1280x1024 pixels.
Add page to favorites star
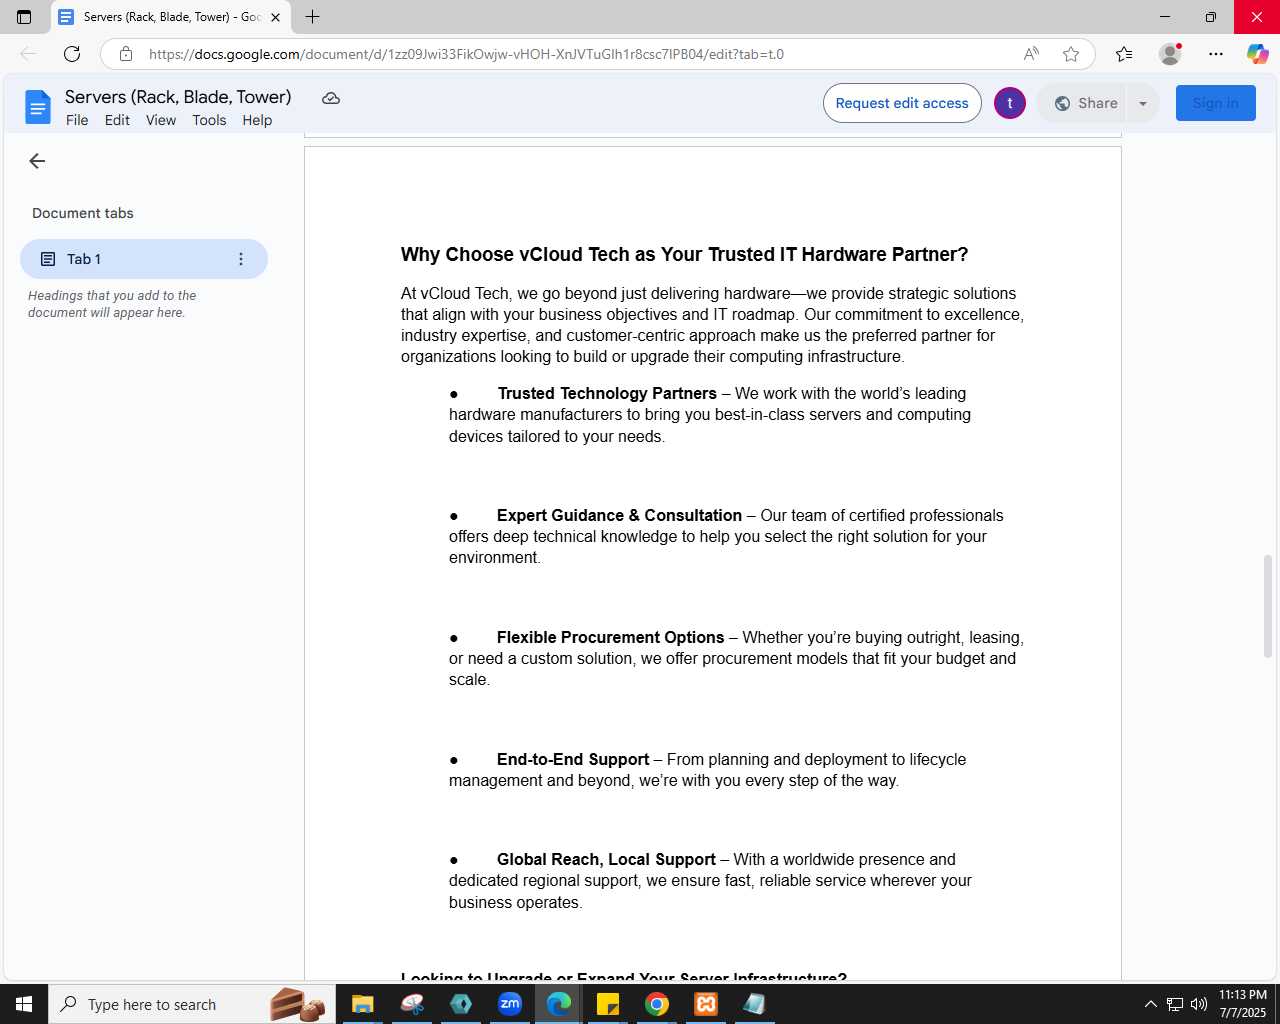pyautogui.click(x=1071, y=54)
